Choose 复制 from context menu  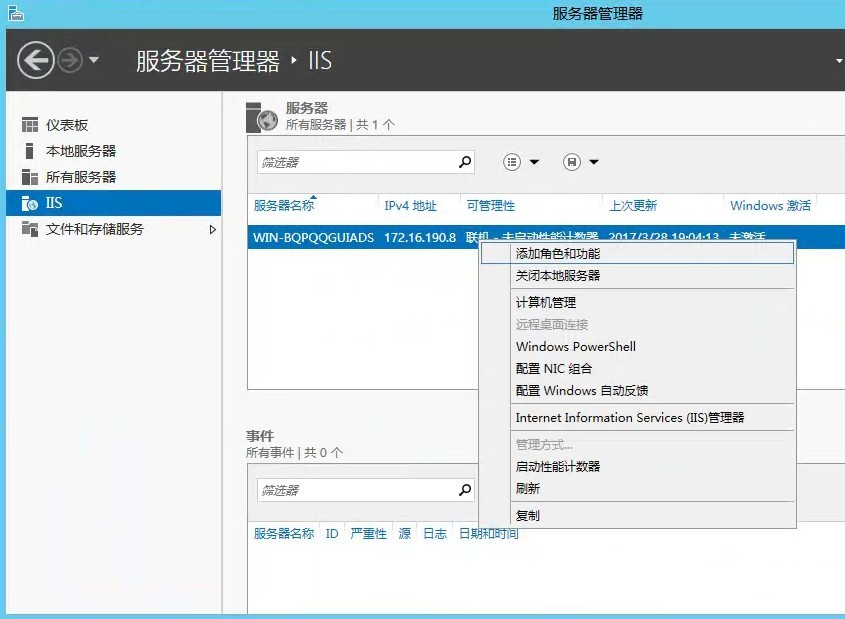click(x=638, y=516)
